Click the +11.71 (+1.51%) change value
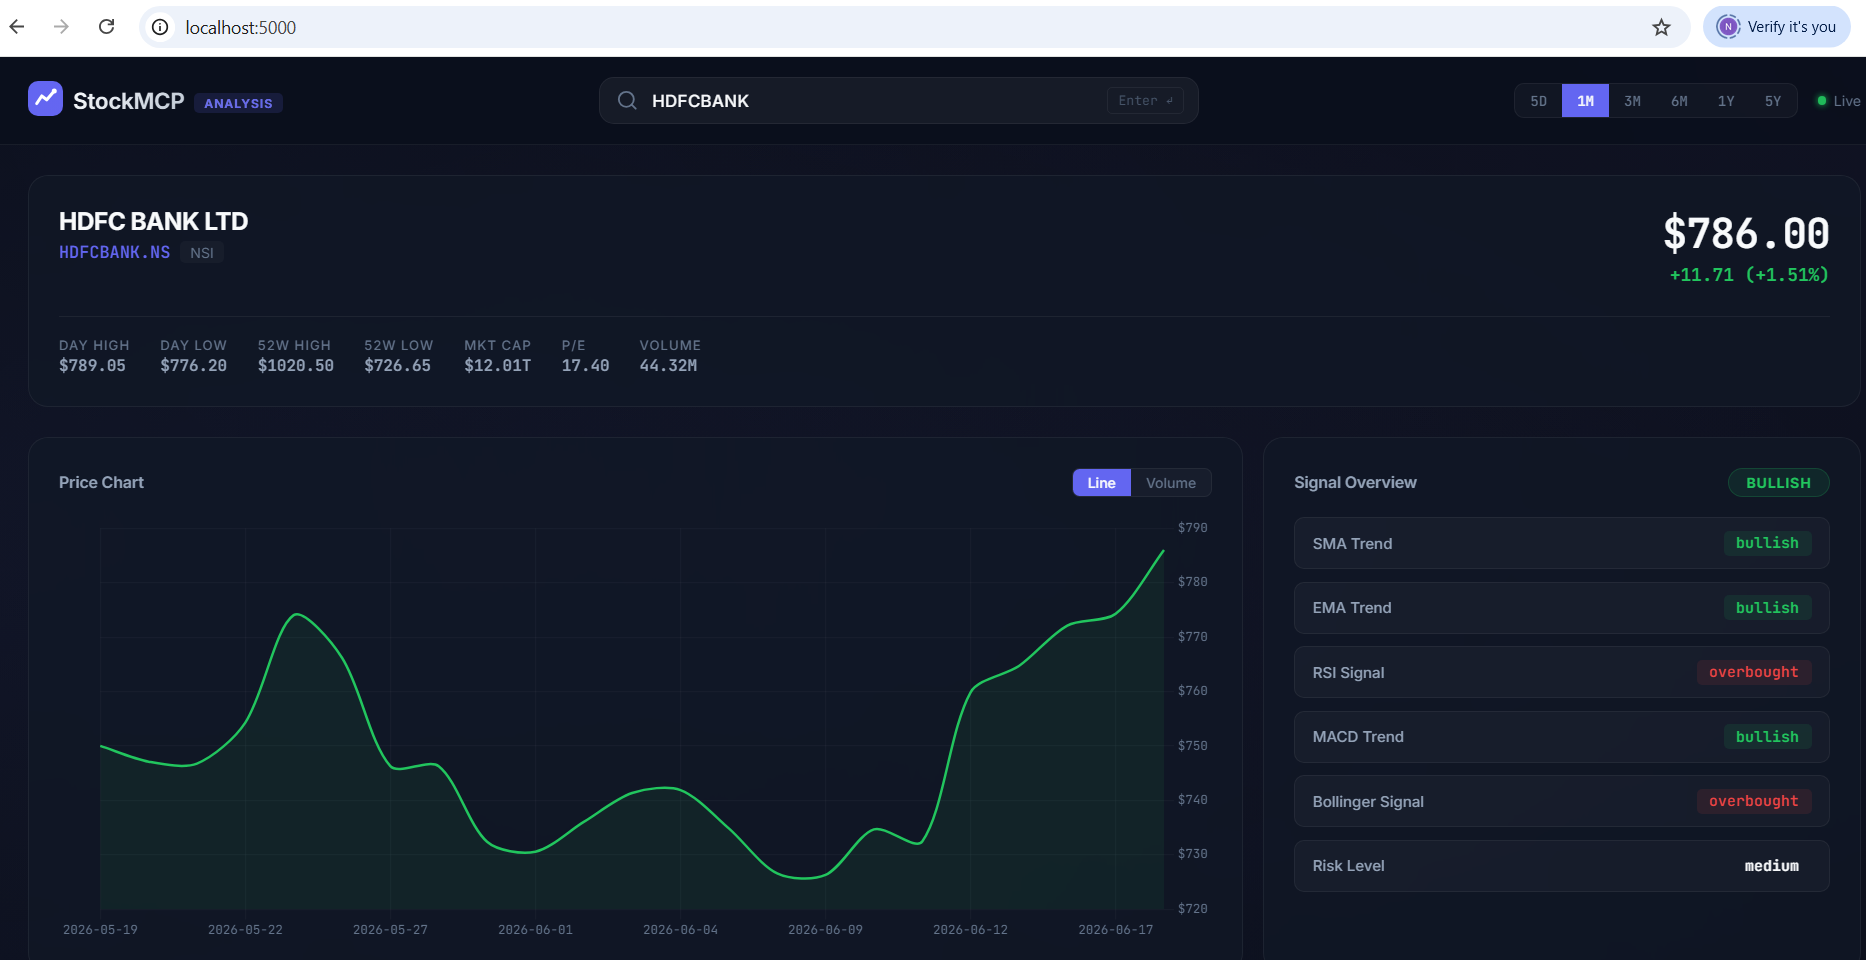This screenshot has height=960, width=1866. click(x=1749, y=275)
